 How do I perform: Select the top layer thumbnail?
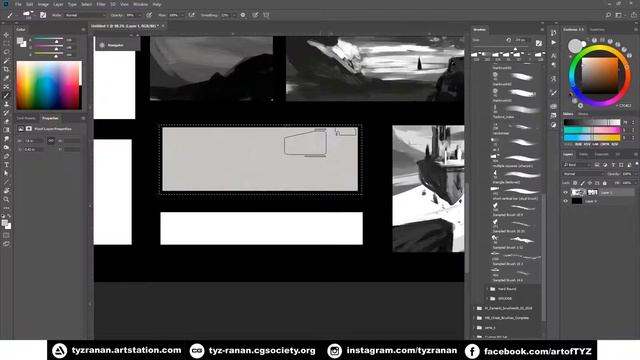[x=577, y=192]
